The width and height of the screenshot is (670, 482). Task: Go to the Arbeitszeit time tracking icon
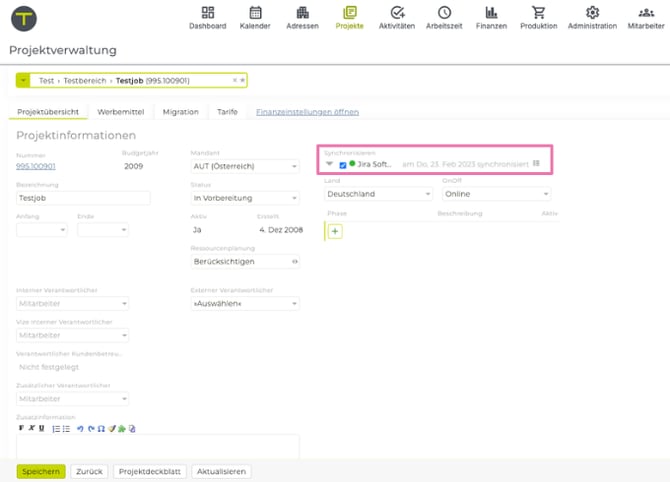pyautogui.click(x=444, y=16)
